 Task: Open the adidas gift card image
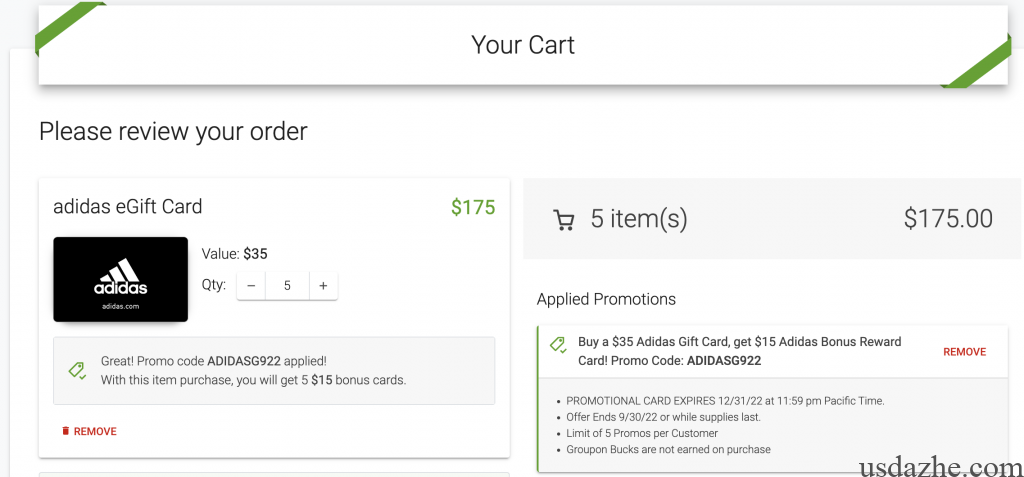[120, 279]
